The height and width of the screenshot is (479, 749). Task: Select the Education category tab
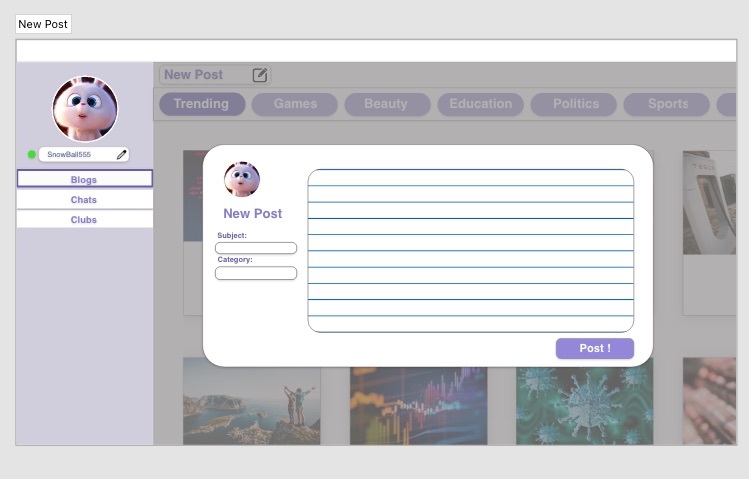pos(481,104)
